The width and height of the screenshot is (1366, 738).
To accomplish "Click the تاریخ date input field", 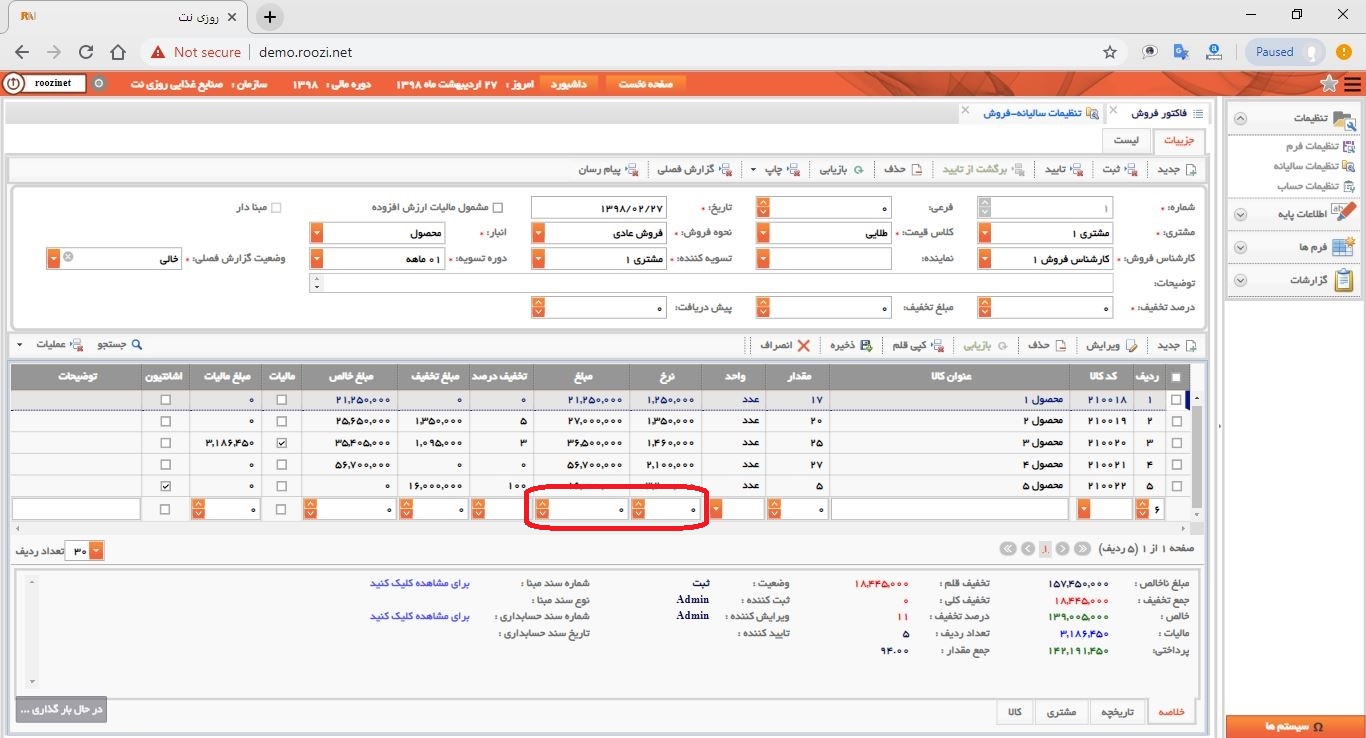I will coord(598,208).
